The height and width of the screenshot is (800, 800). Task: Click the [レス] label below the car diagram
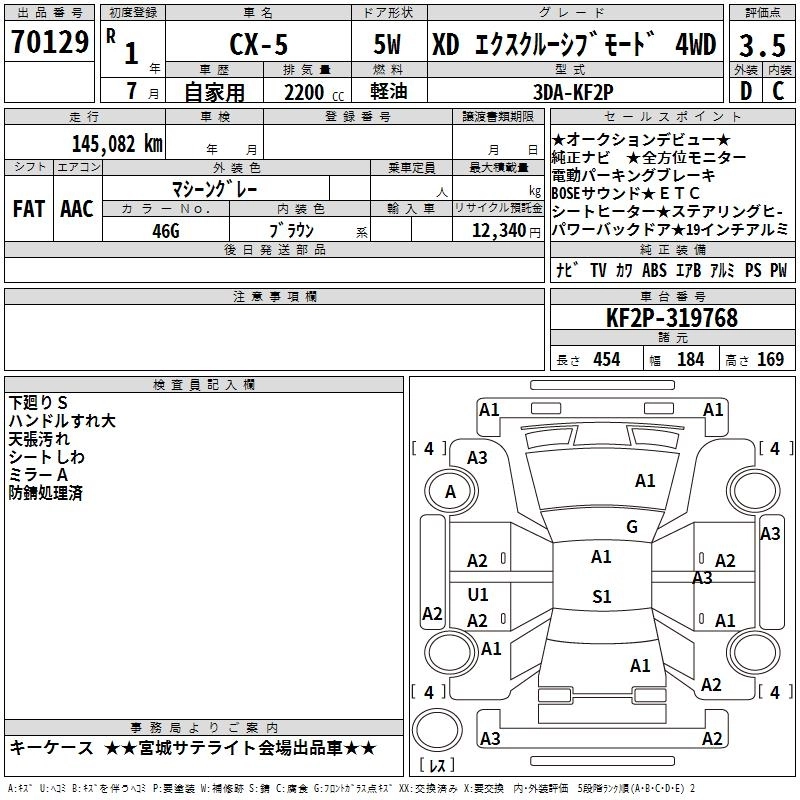436,767
